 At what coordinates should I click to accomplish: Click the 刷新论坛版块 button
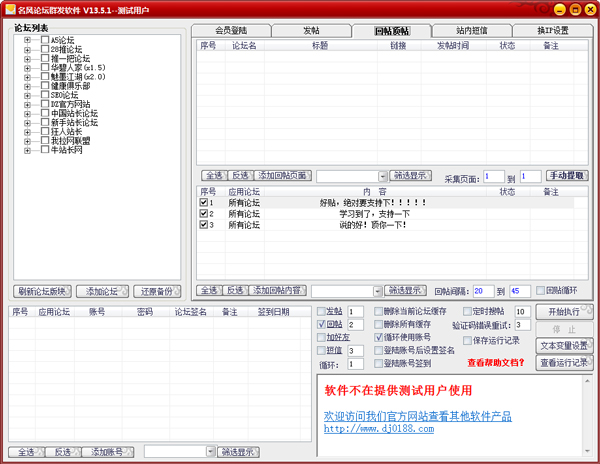[x=42, y=291]
